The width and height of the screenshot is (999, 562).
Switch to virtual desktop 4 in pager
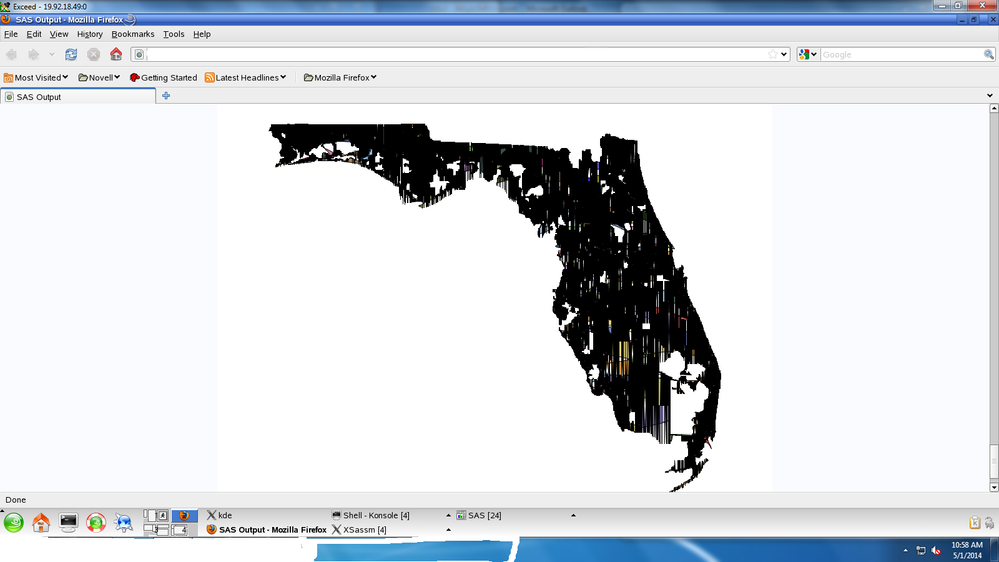184,530
